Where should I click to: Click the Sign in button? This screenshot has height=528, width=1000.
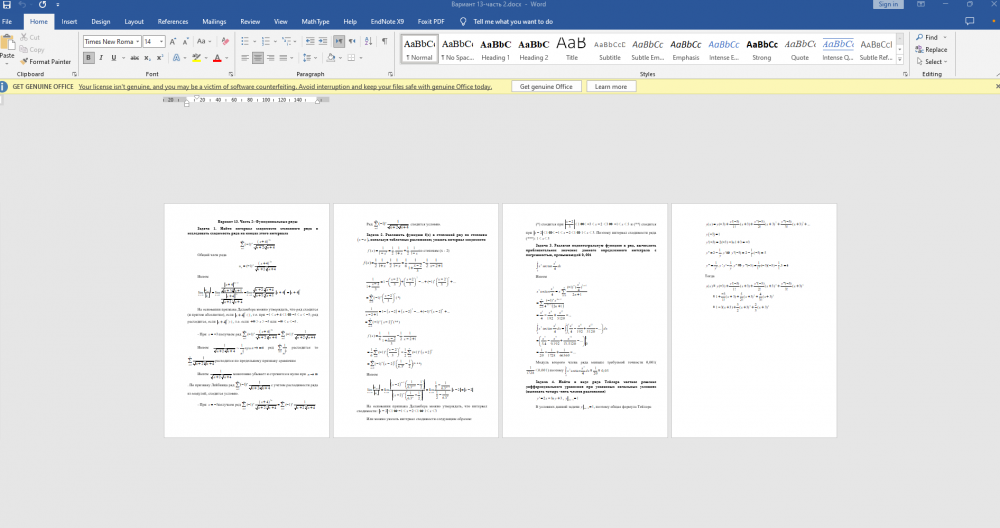pyautogui.click(x=888, y=4)
